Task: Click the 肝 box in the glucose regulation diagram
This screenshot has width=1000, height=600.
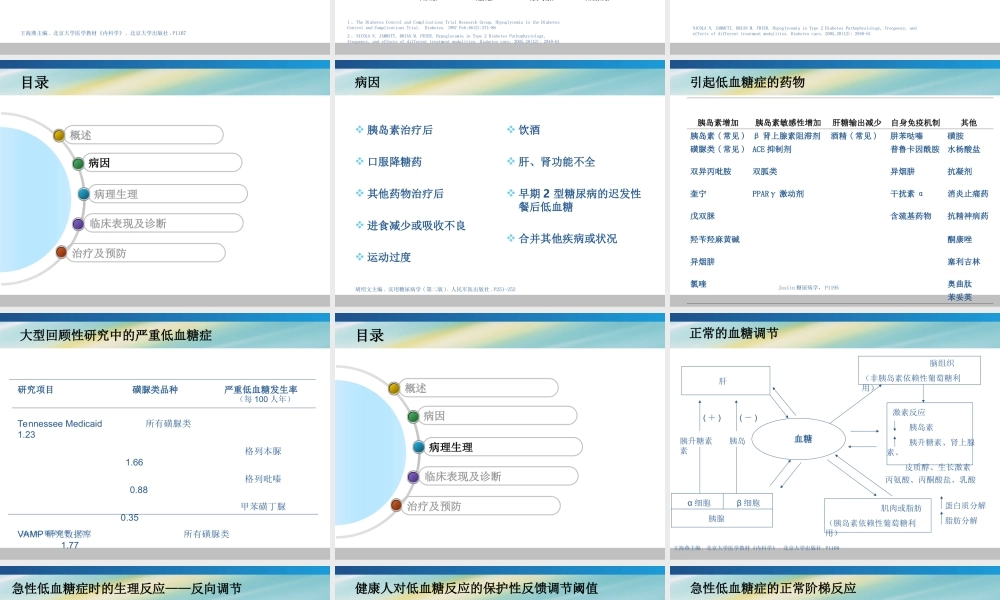Action: pyautogui.click(x=725, y=381)
